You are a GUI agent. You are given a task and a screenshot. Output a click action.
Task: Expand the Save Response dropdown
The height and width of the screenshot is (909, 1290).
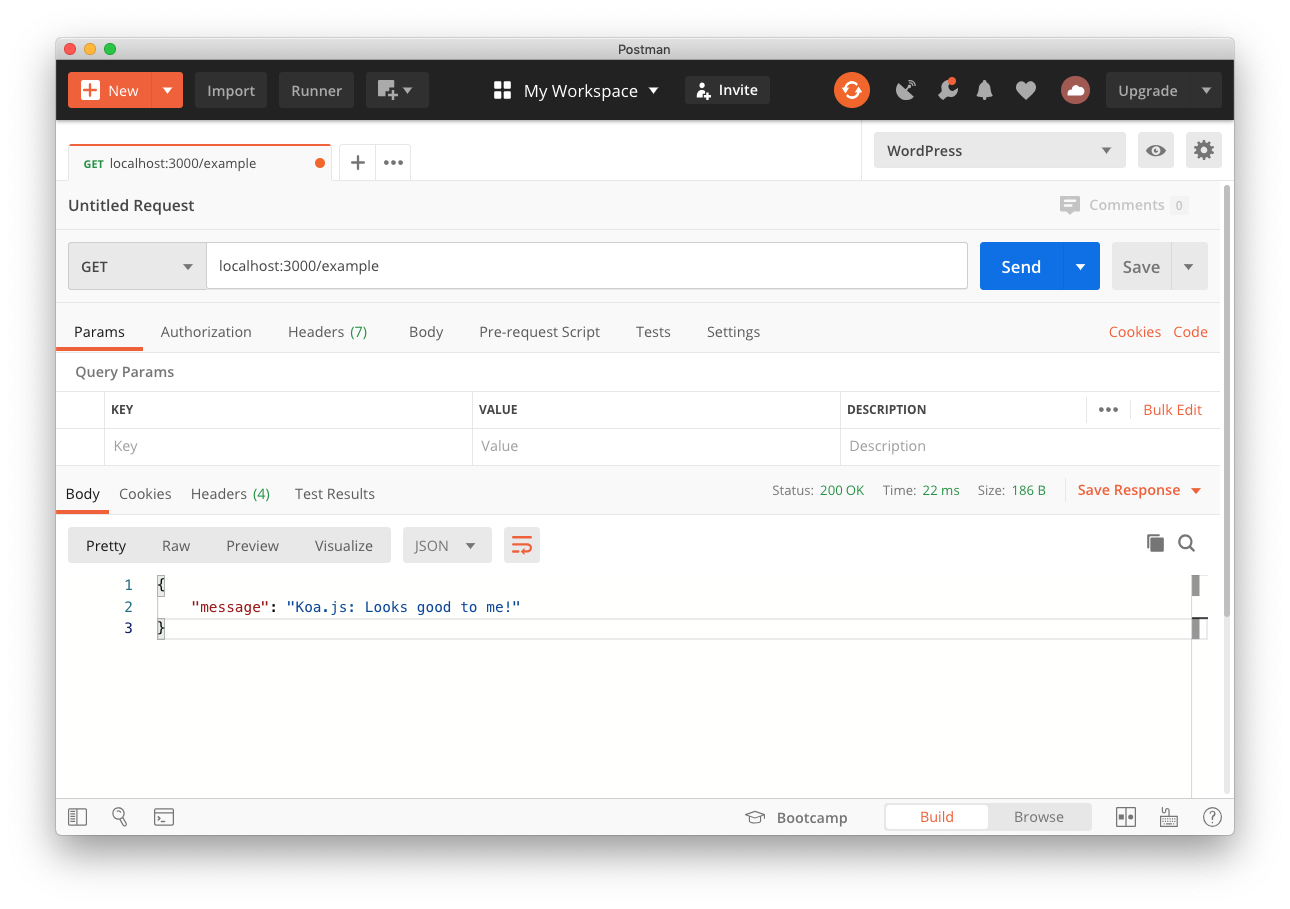(x=1195, y=490)
